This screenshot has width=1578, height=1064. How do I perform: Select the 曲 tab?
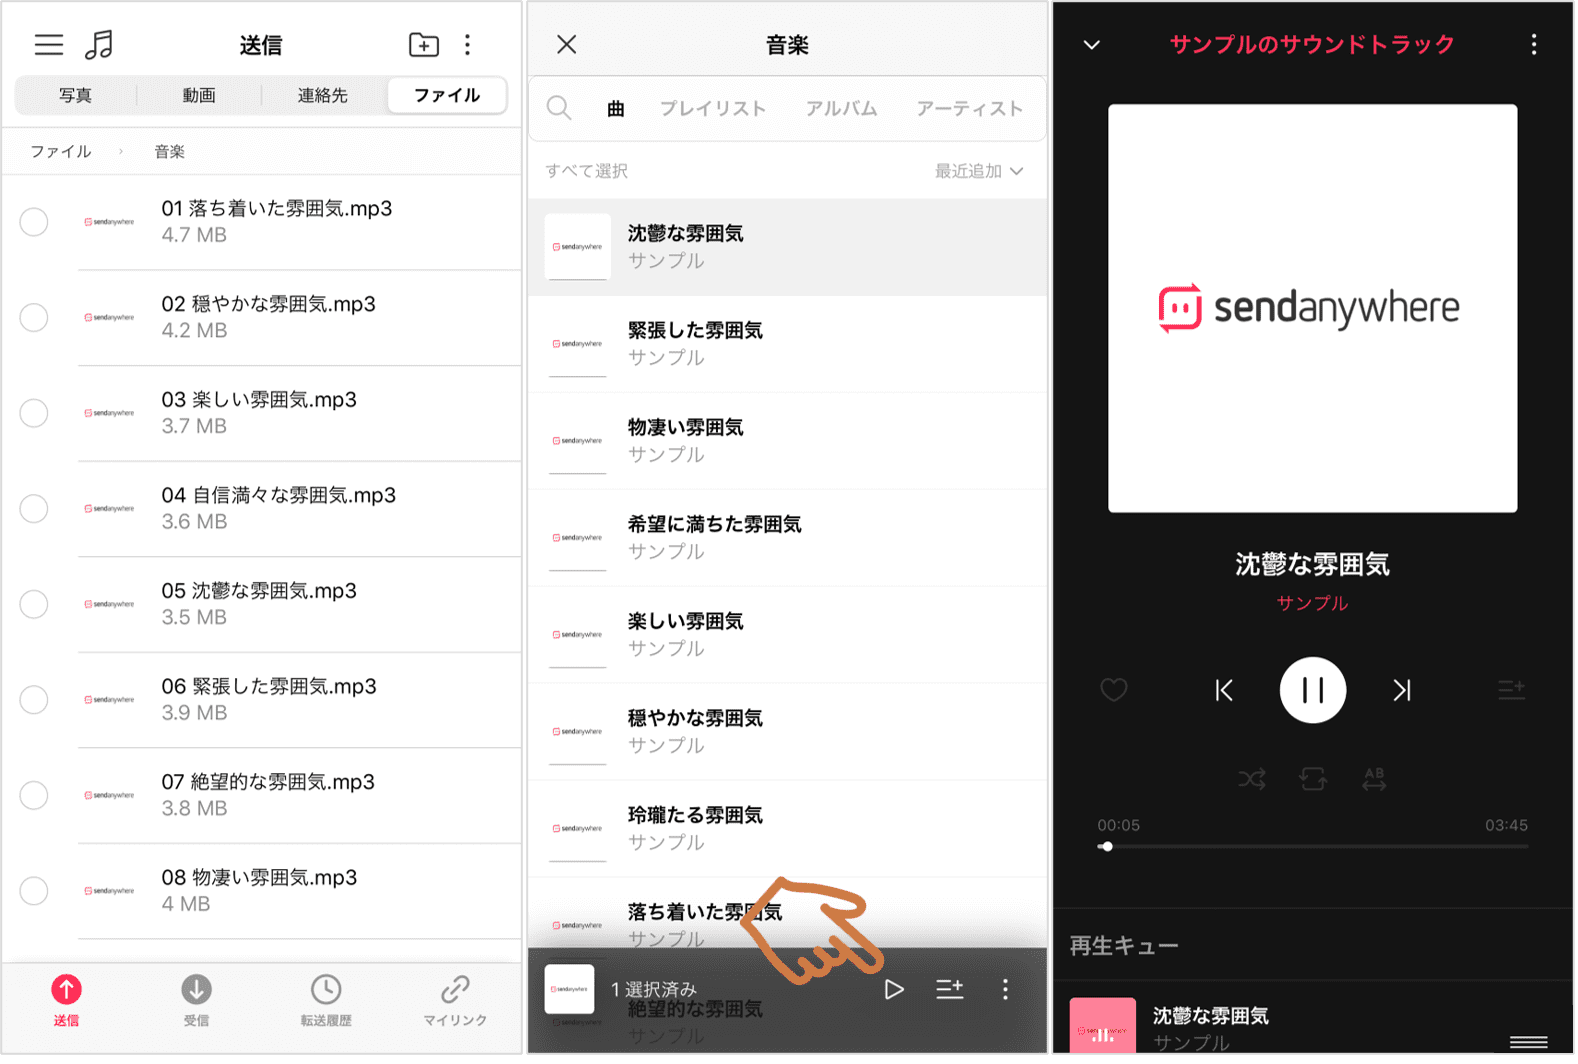617,109
